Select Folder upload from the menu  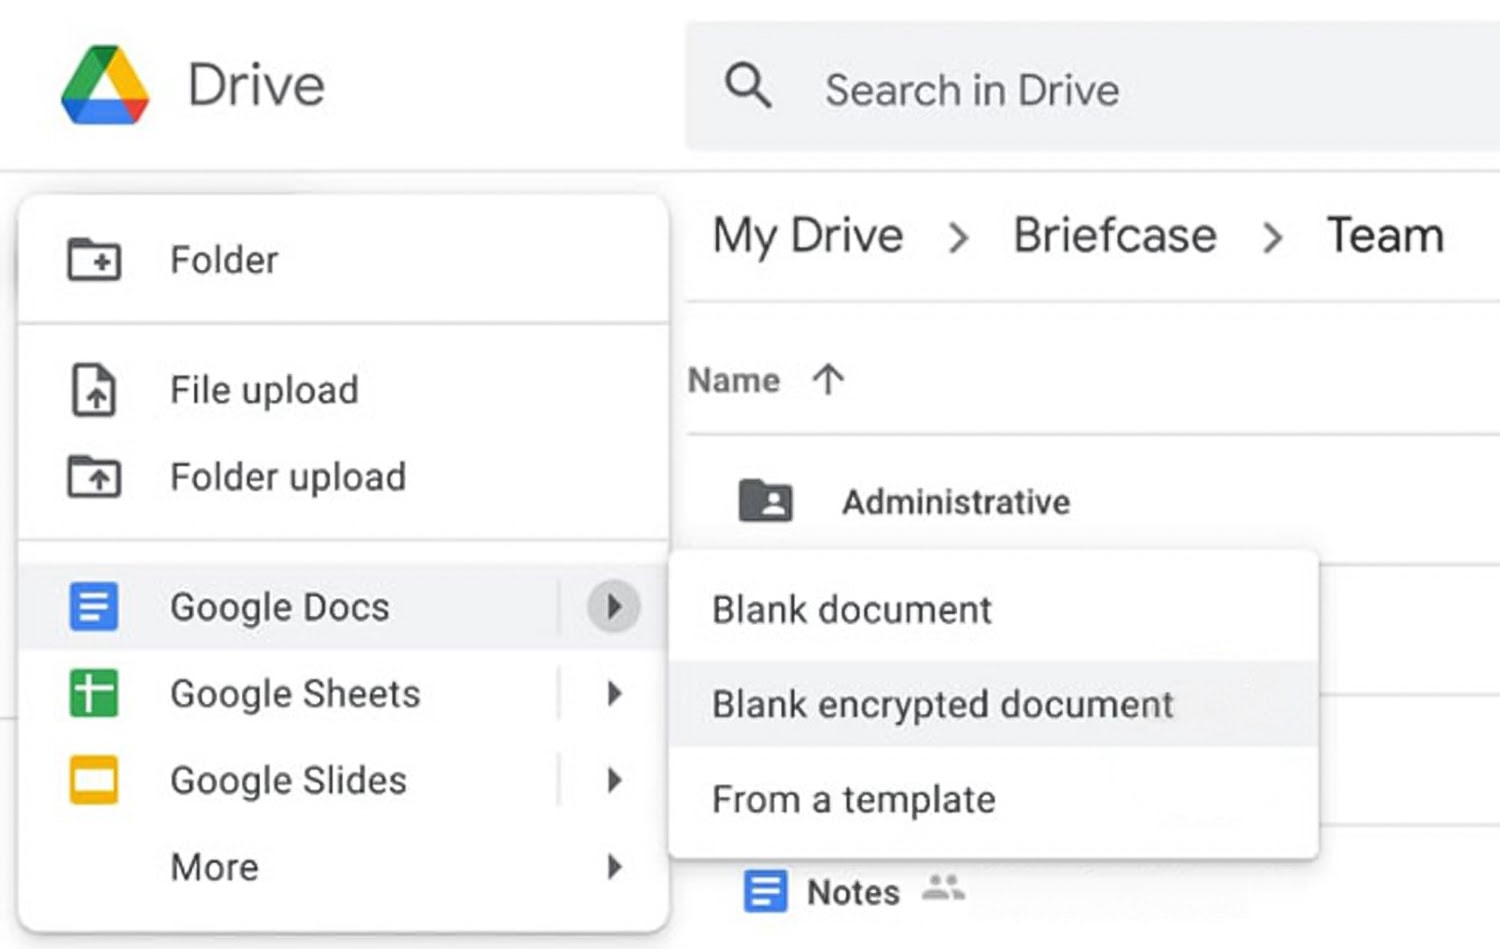coord(343,477)
